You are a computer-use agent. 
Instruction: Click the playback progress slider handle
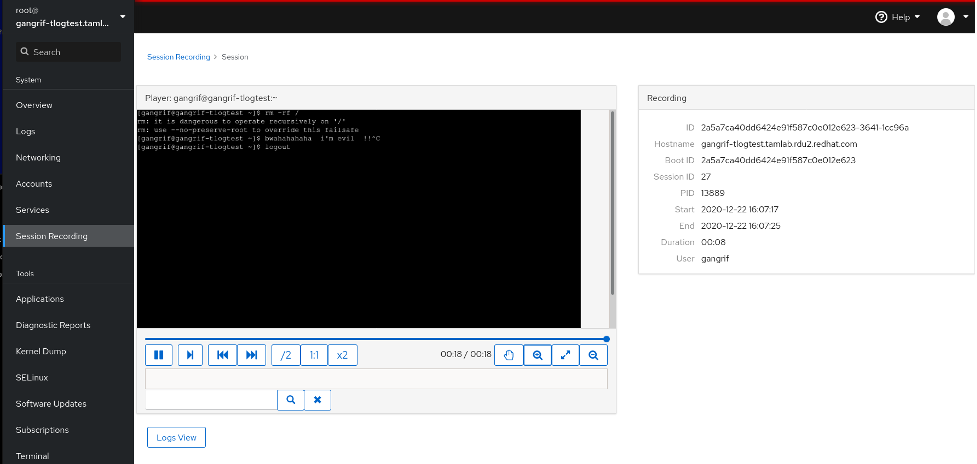click(x=606, y=339)
